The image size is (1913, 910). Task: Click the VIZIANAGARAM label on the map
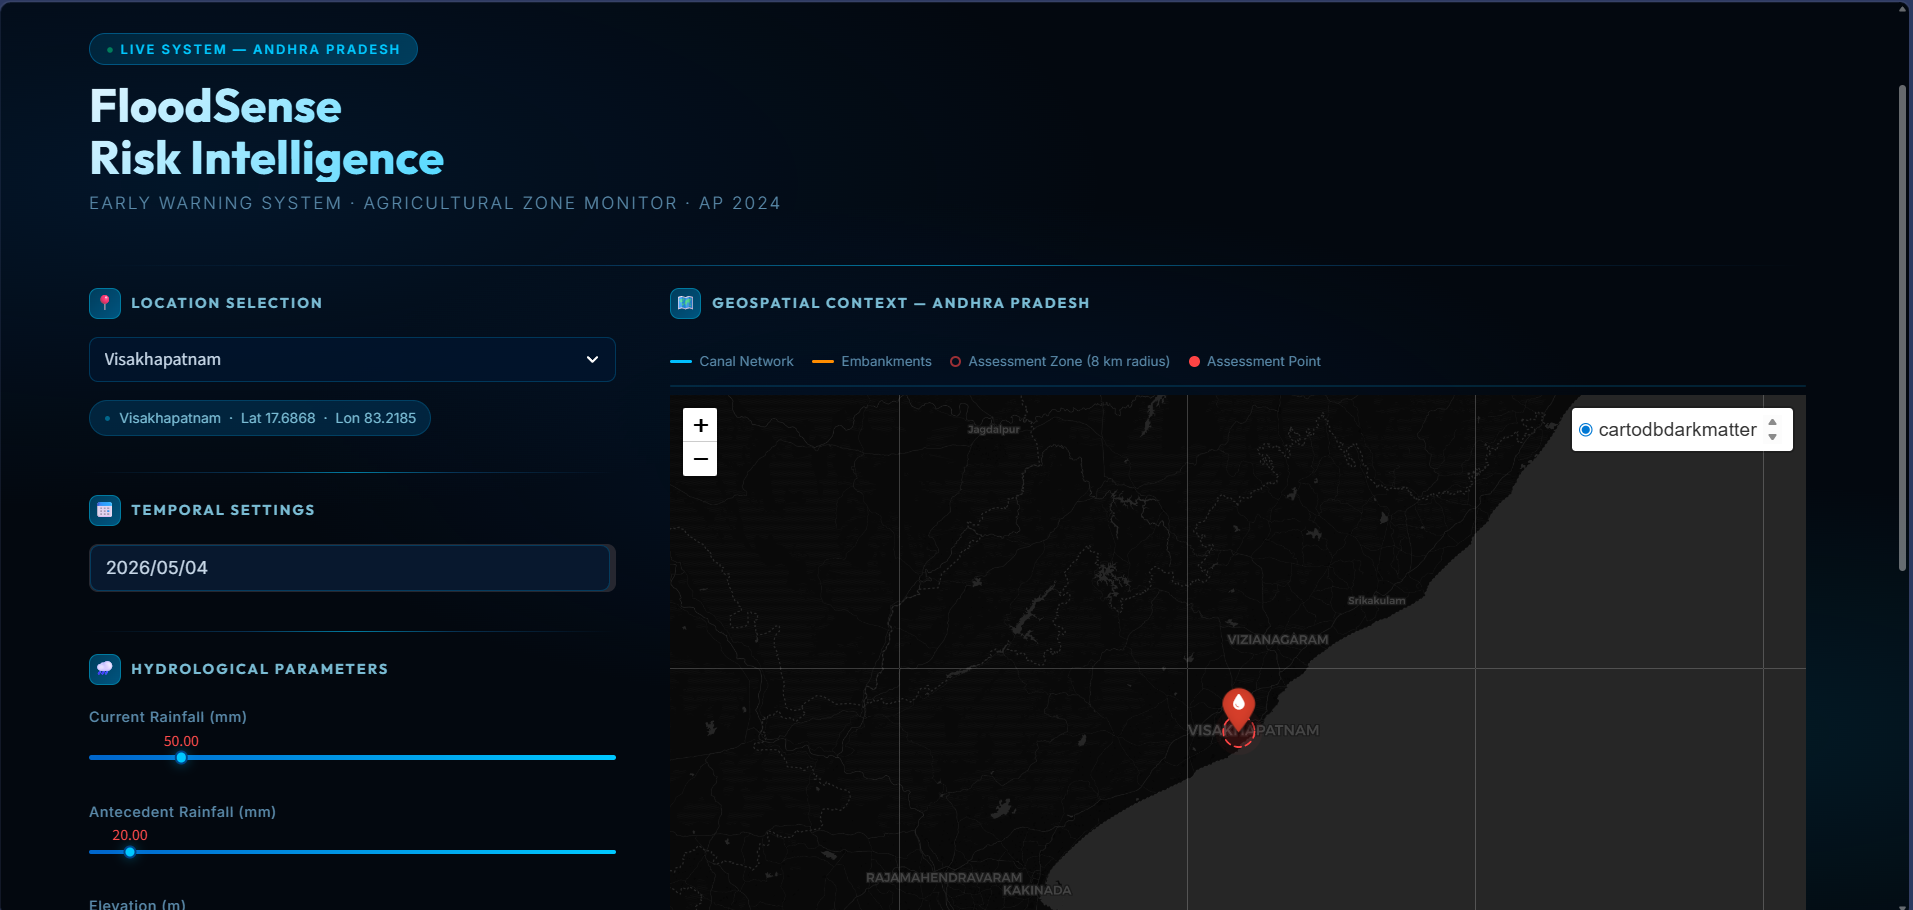(x=1278, y=640)
